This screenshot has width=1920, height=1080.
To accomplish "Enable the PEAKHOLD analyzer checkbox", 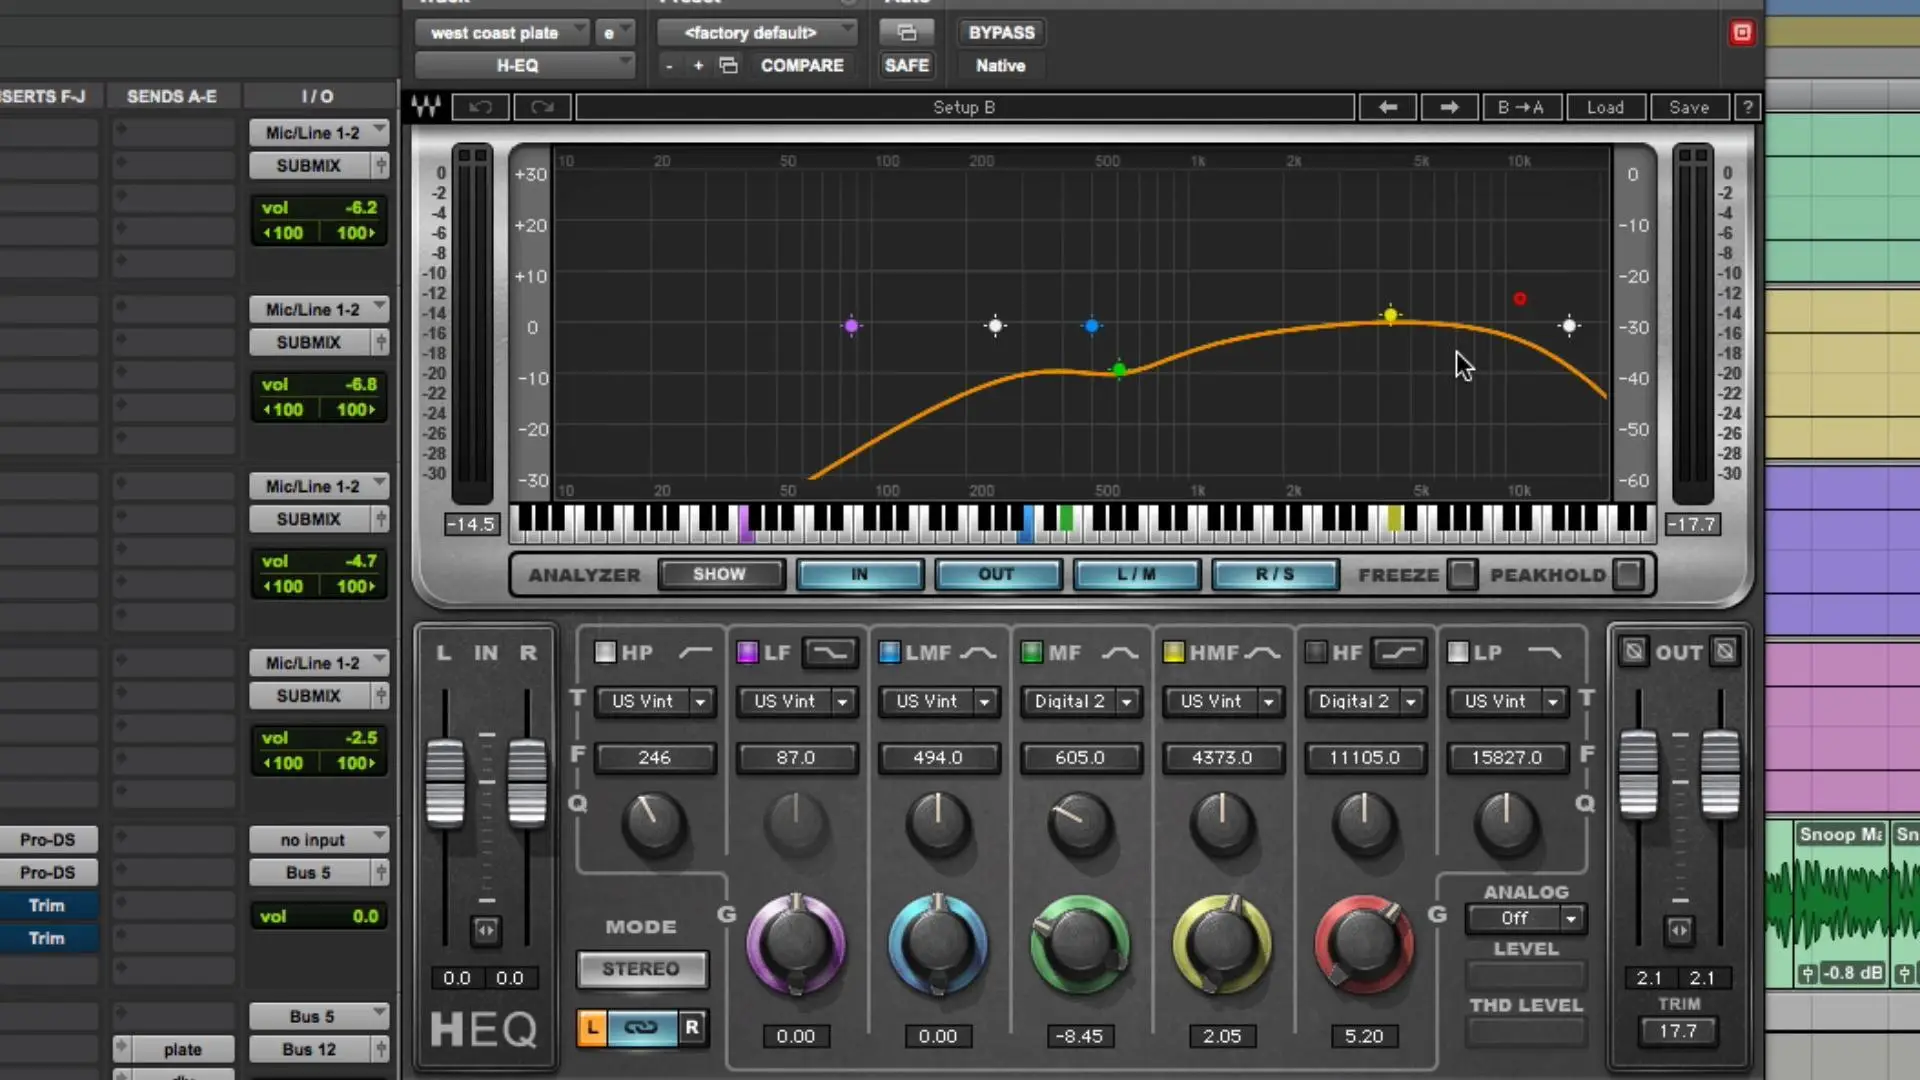I will [1628, 574].
